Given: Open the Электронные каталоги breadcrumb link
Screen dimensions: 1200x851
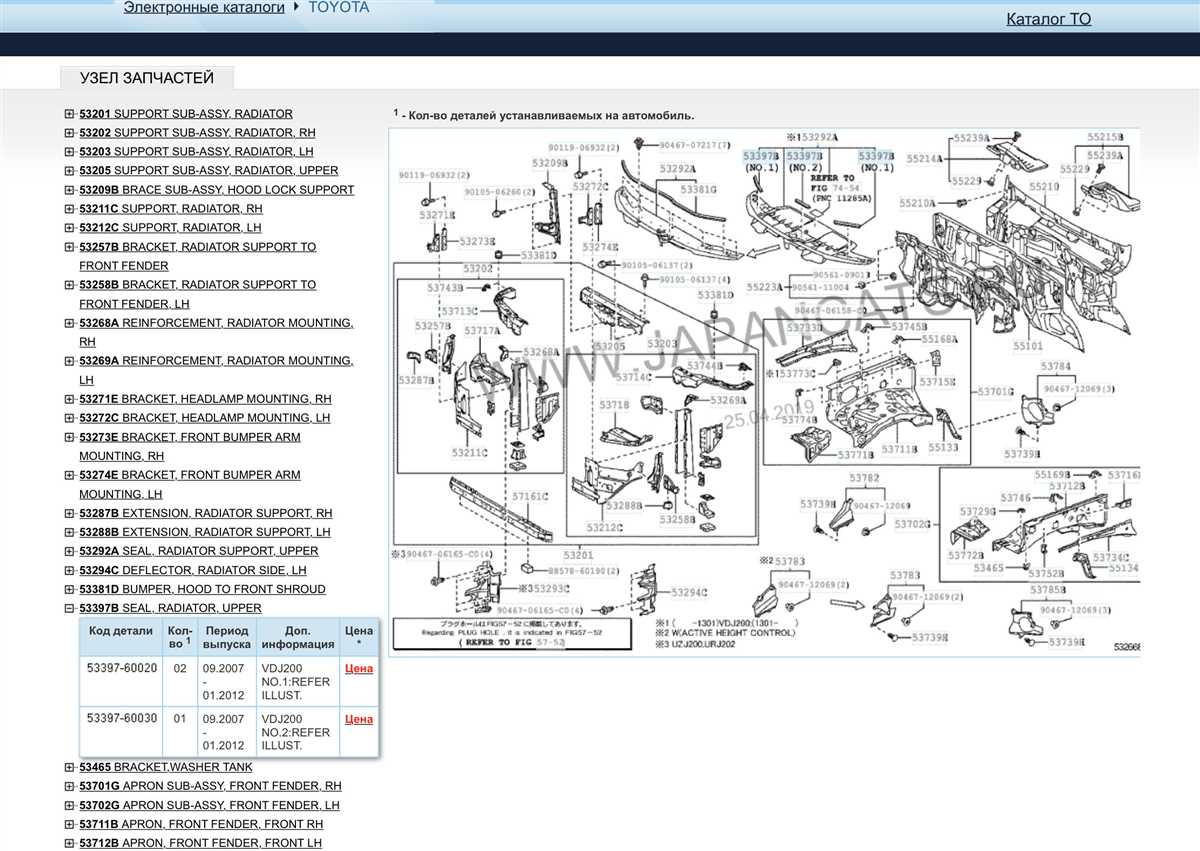Looking at the screenshot, I should (x=202, y=7).
